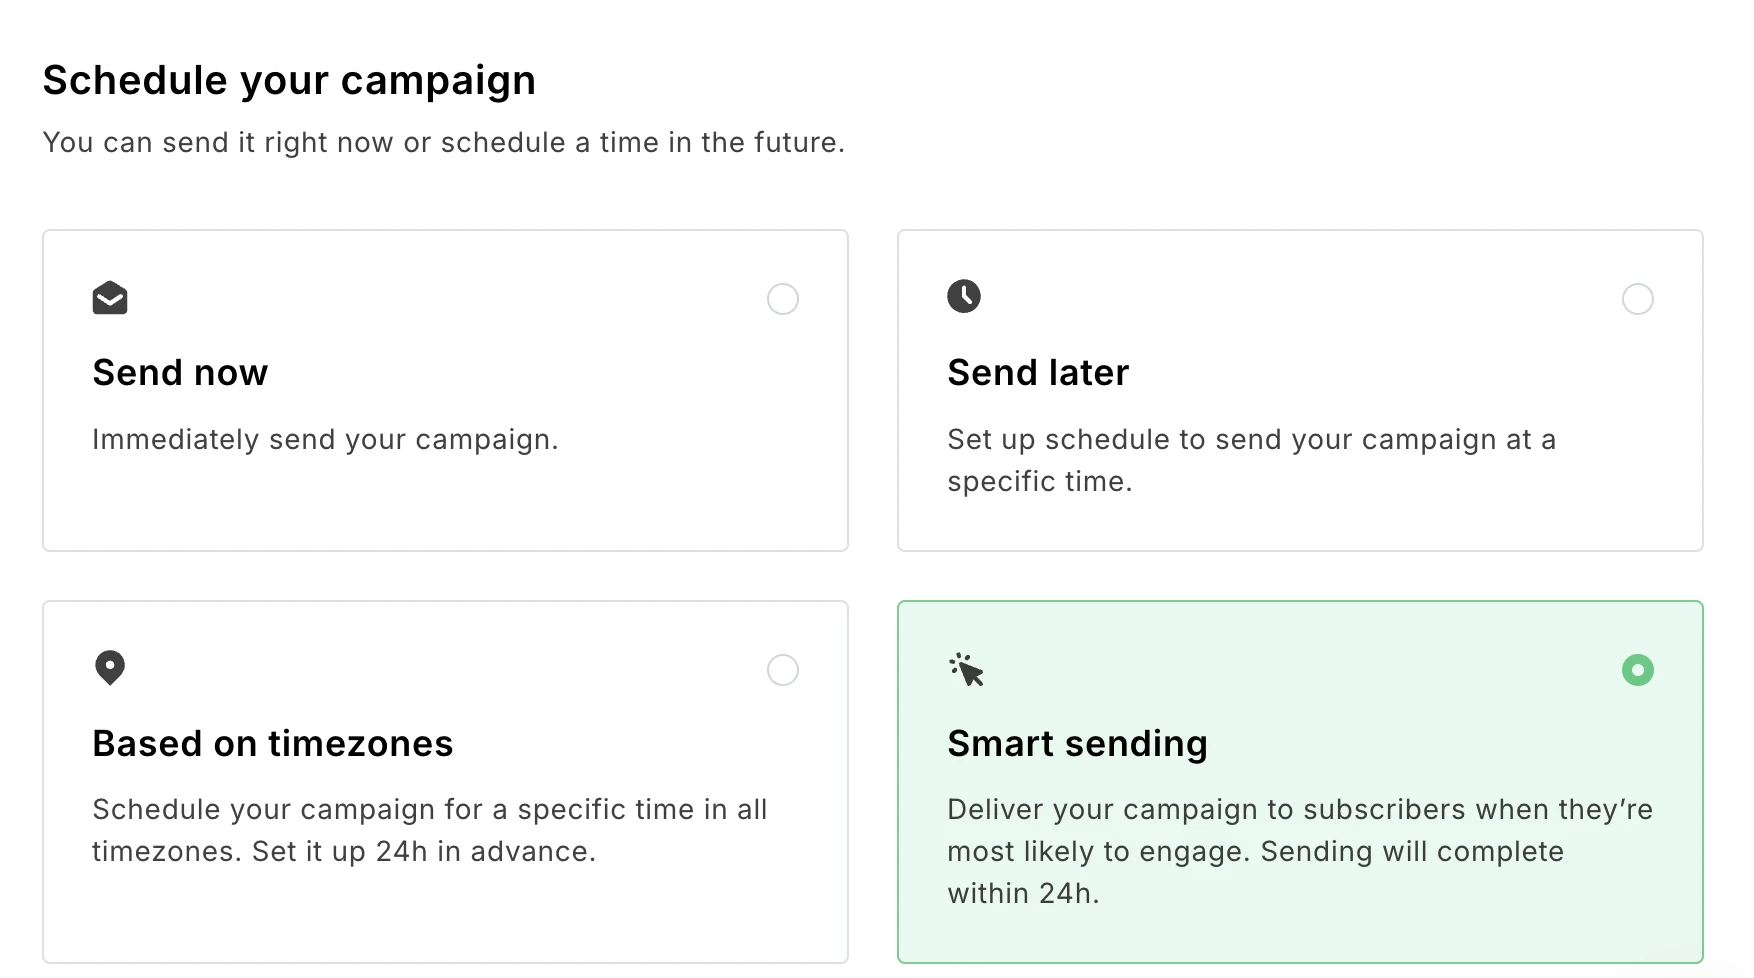Click the envelope icon for Send now
This screenshot has height=978, width=1754.
click(110, 298)
